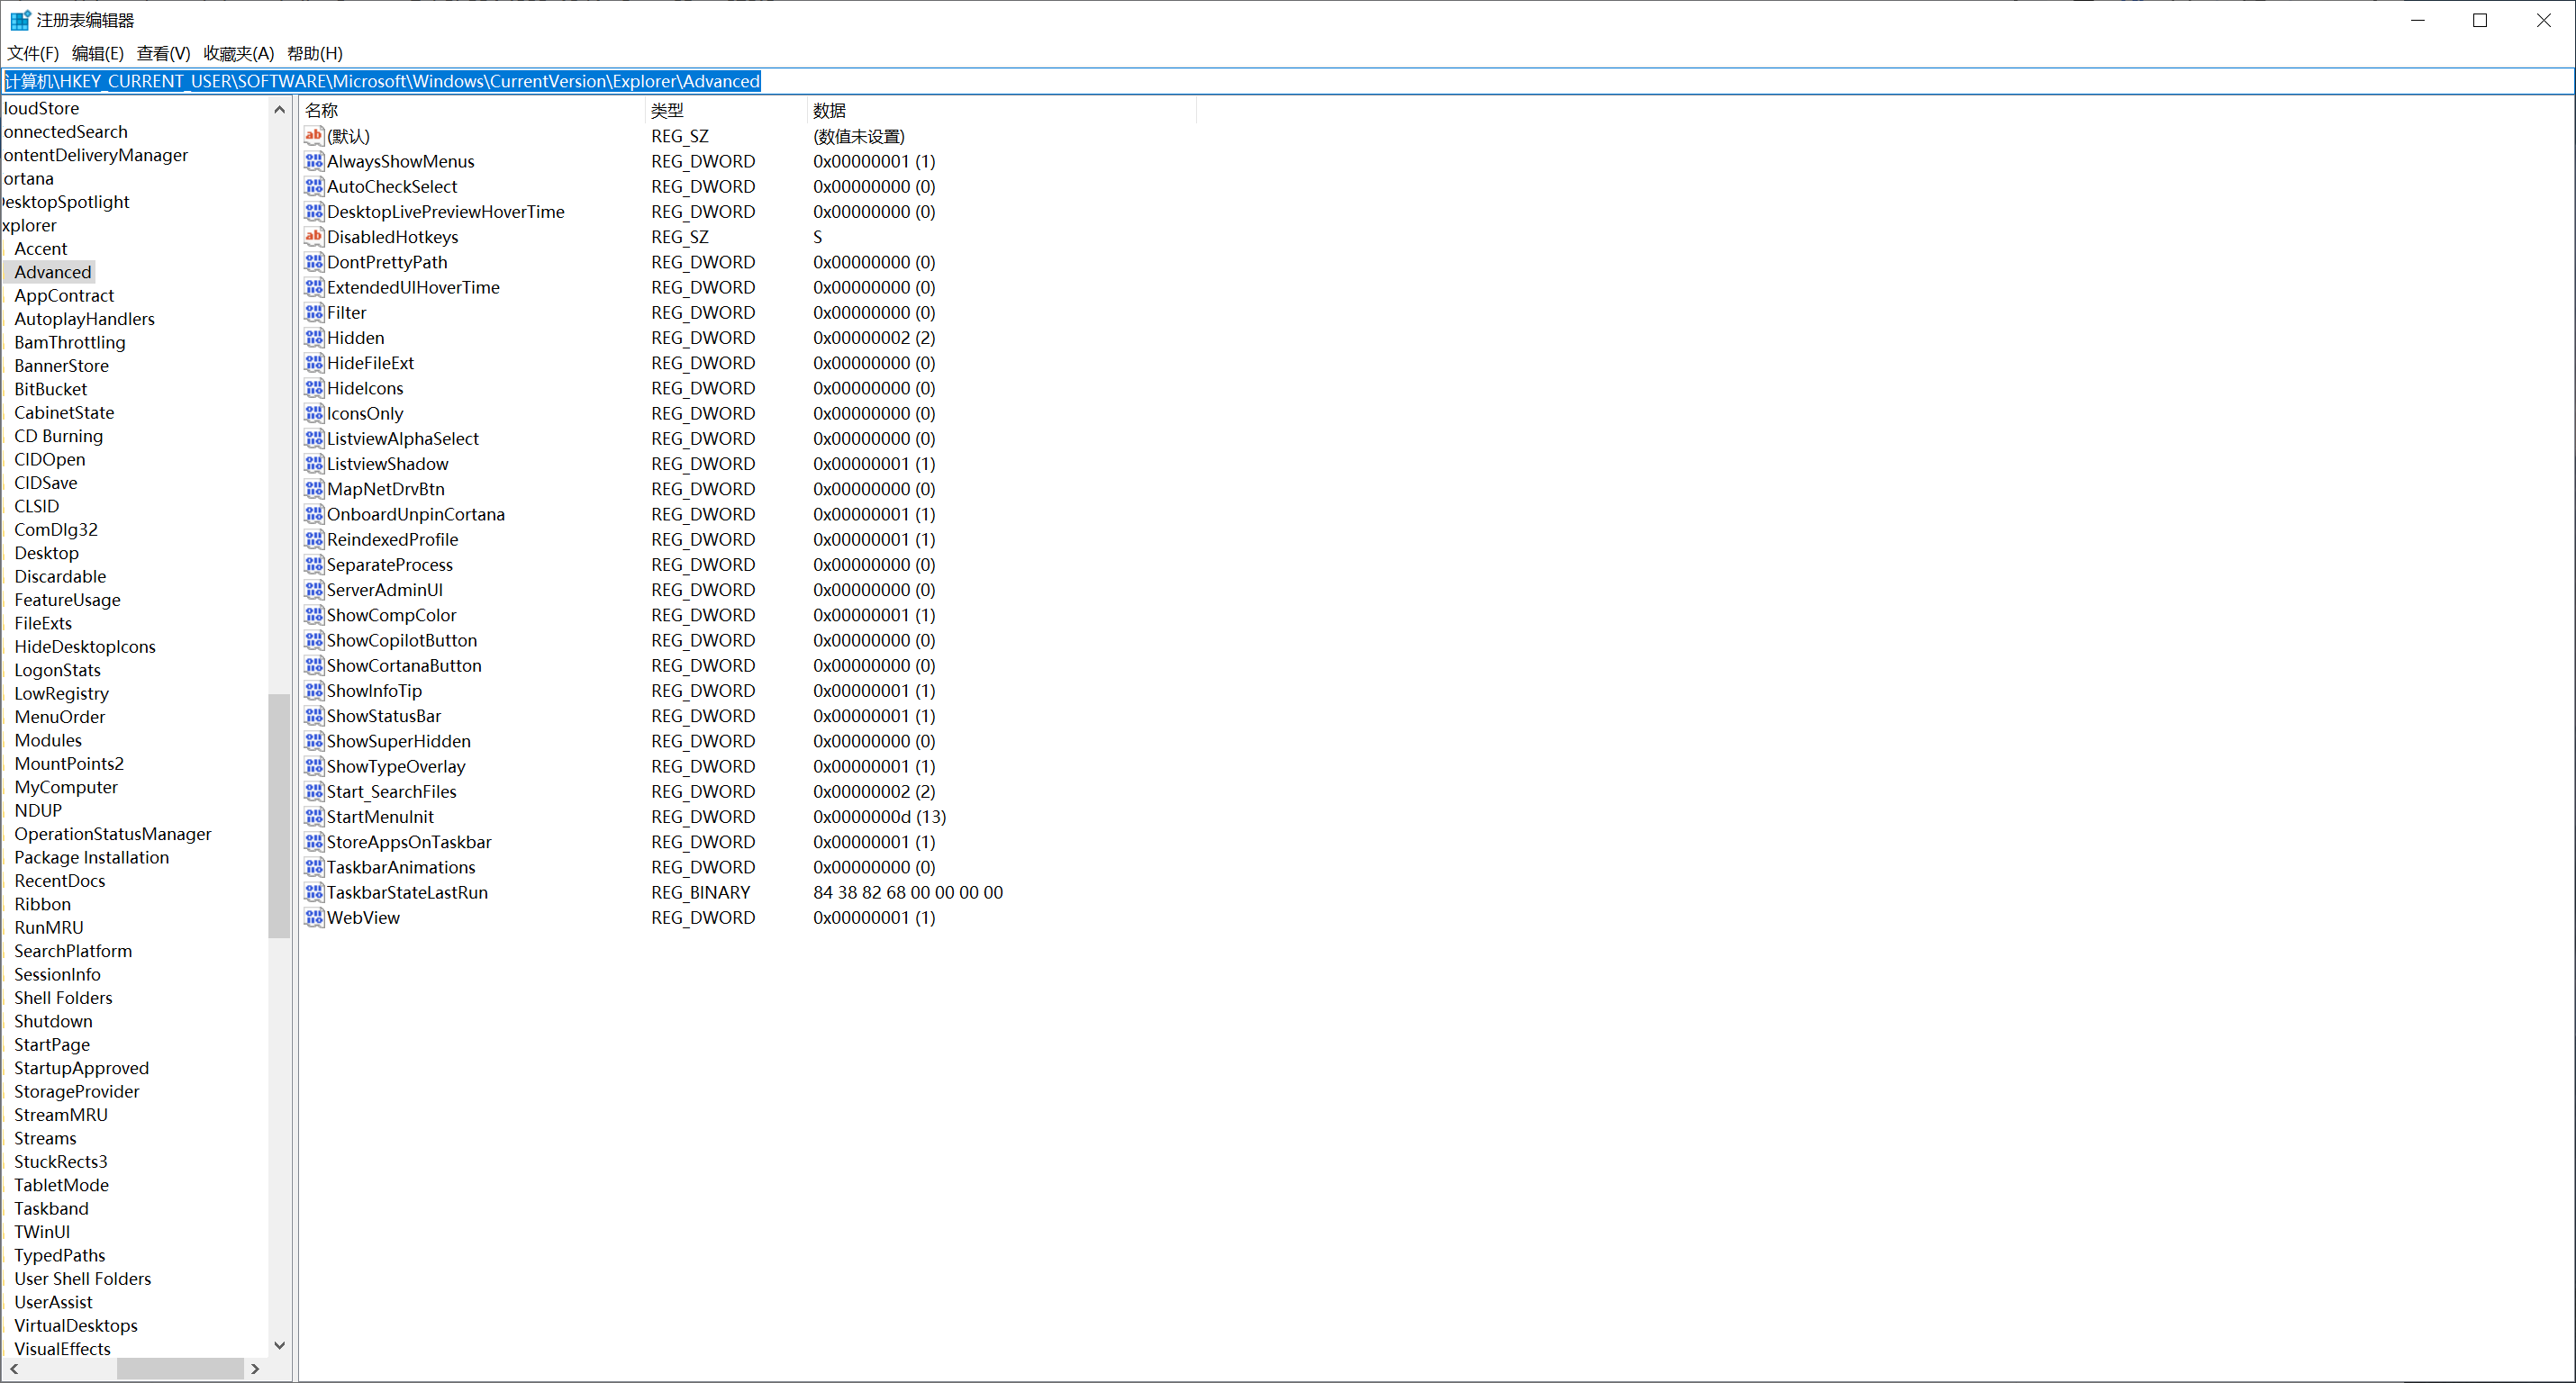Open the 编辑(E) menu
2576x1383 pixels.
[98, 53]
